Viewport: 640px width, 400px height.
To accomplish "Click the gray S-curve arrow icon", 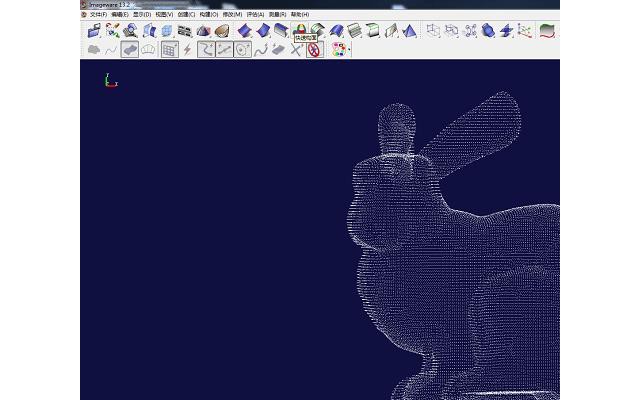I will pos(260,50).
